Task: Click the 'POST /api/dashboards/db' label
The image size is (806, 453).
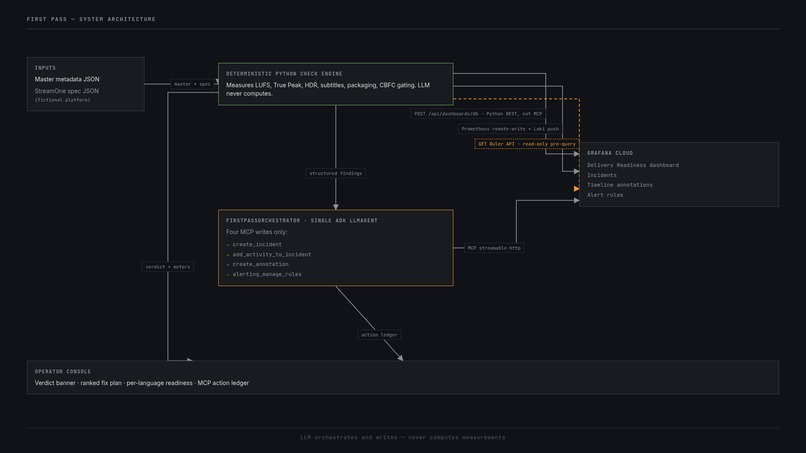Action: tap(478, 114)
